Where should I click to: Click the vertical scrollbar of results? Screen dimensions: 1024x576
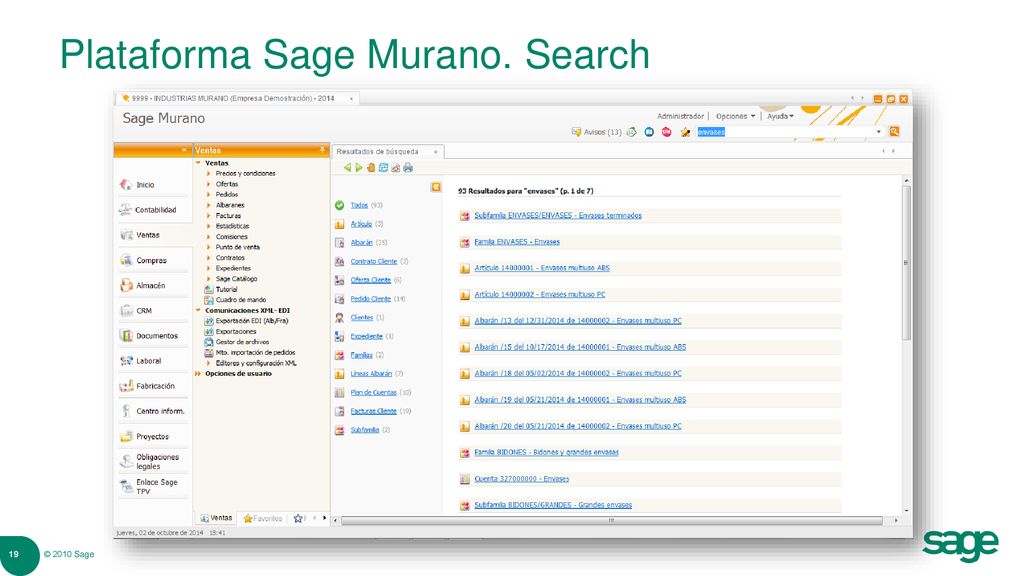click(x=906, y=263)
